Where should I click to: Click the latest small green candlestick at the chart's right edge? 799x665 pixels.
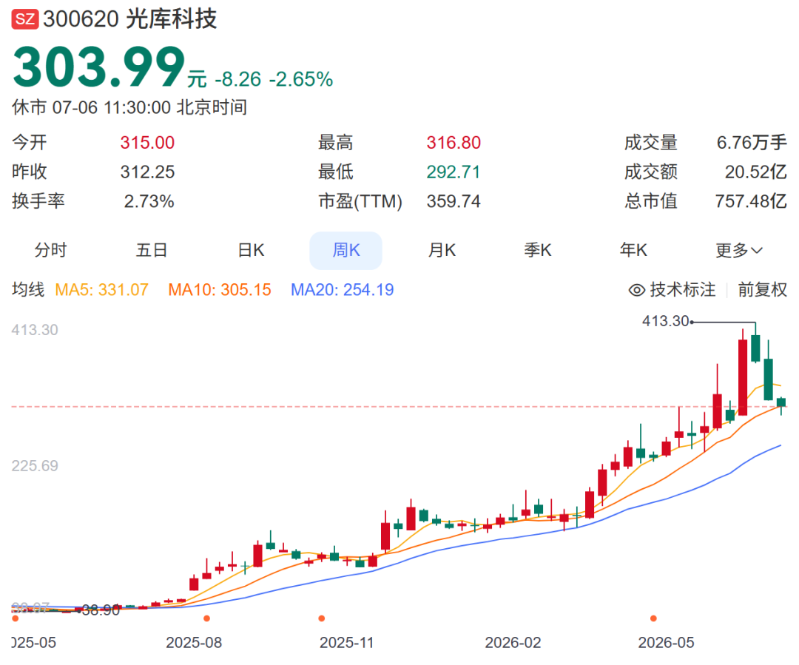coord(781,403)
